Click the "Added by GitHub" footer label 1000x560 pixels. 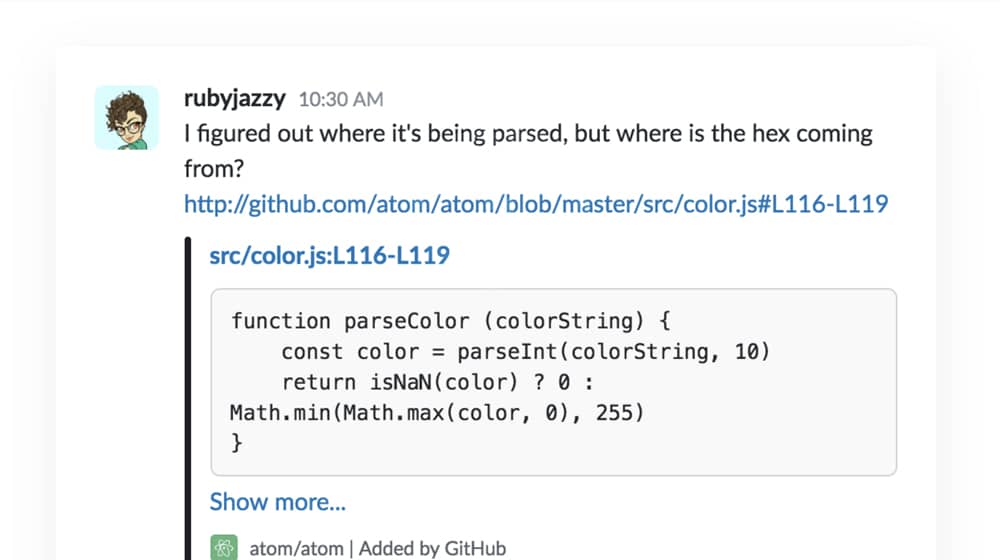click(x=432, y=548)
